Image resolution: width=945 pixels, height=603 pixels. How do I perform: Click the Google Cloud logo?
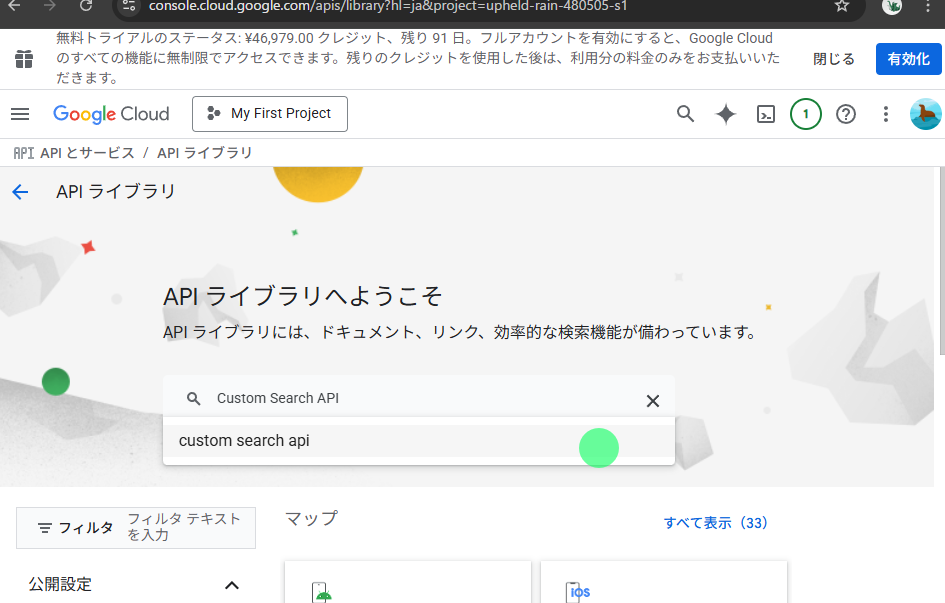pyautogui.click(x=111, y=114)
